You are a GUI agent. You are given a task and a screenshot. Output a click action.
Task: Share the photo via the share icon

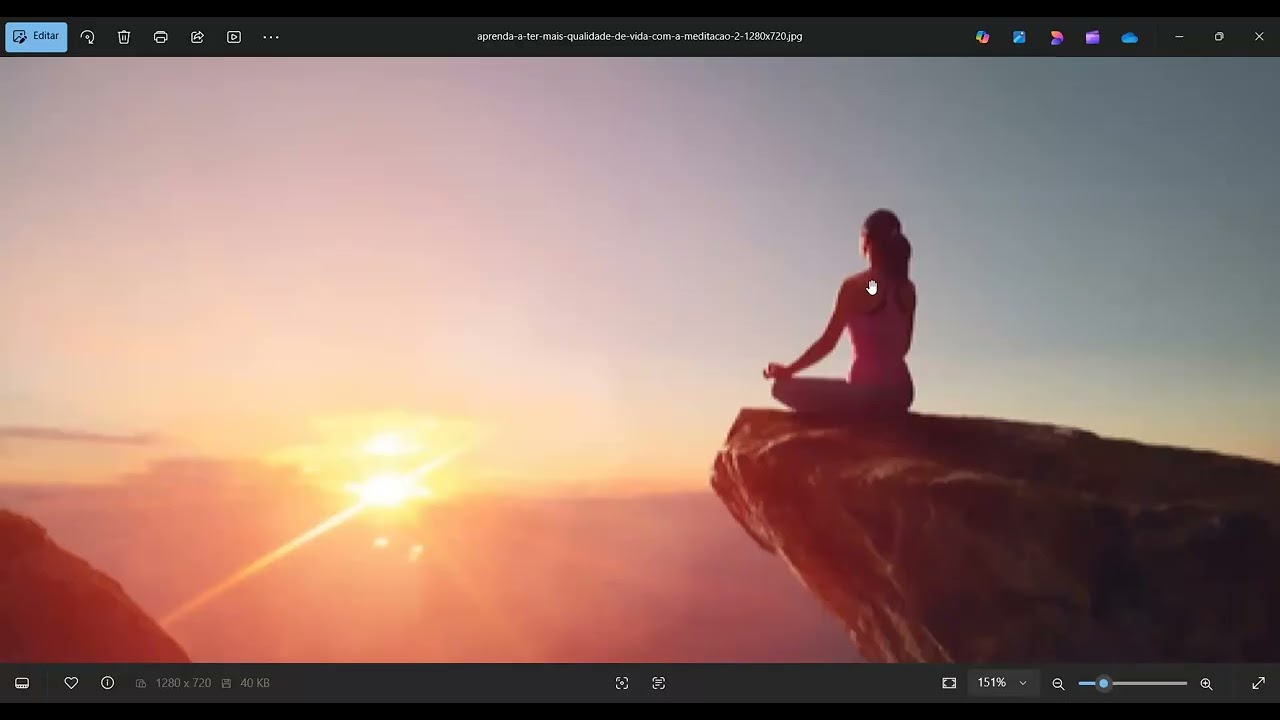[197, 37]
